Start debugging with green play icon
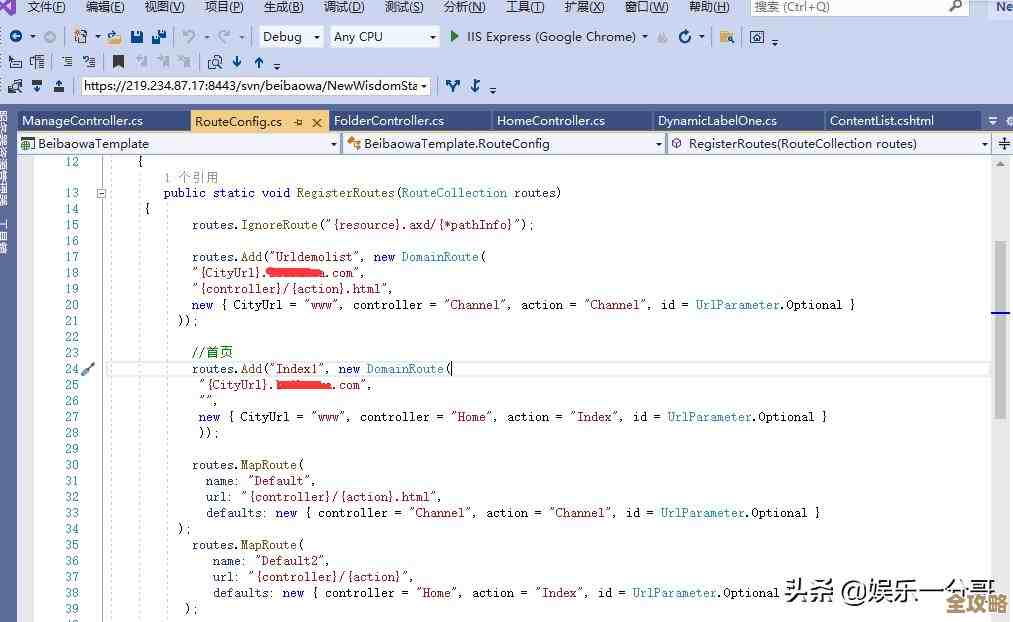Screen dimensions: 1013x622 tap(455, 37)
